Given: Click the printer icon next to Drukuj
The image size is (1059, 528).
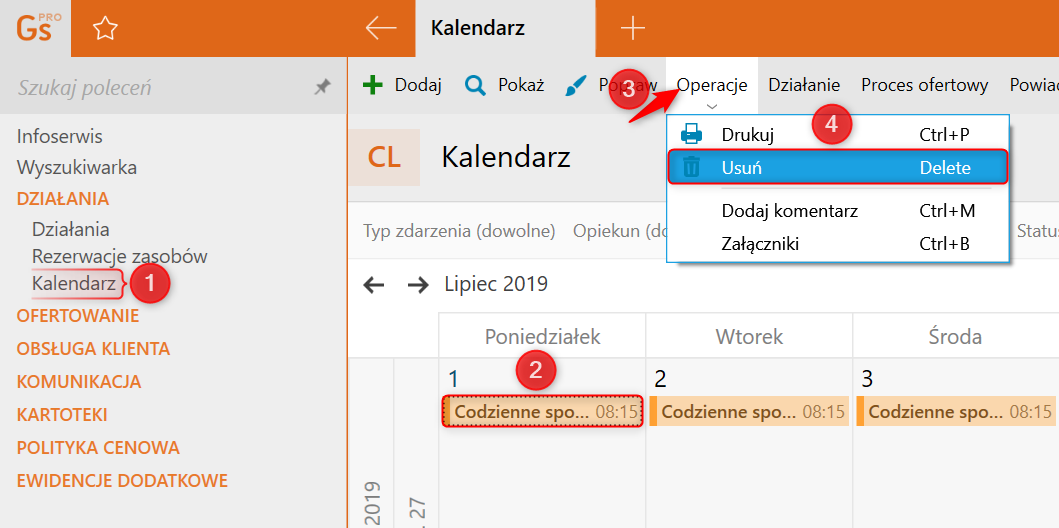Looking at the screenshot, I should coord(691,134).
